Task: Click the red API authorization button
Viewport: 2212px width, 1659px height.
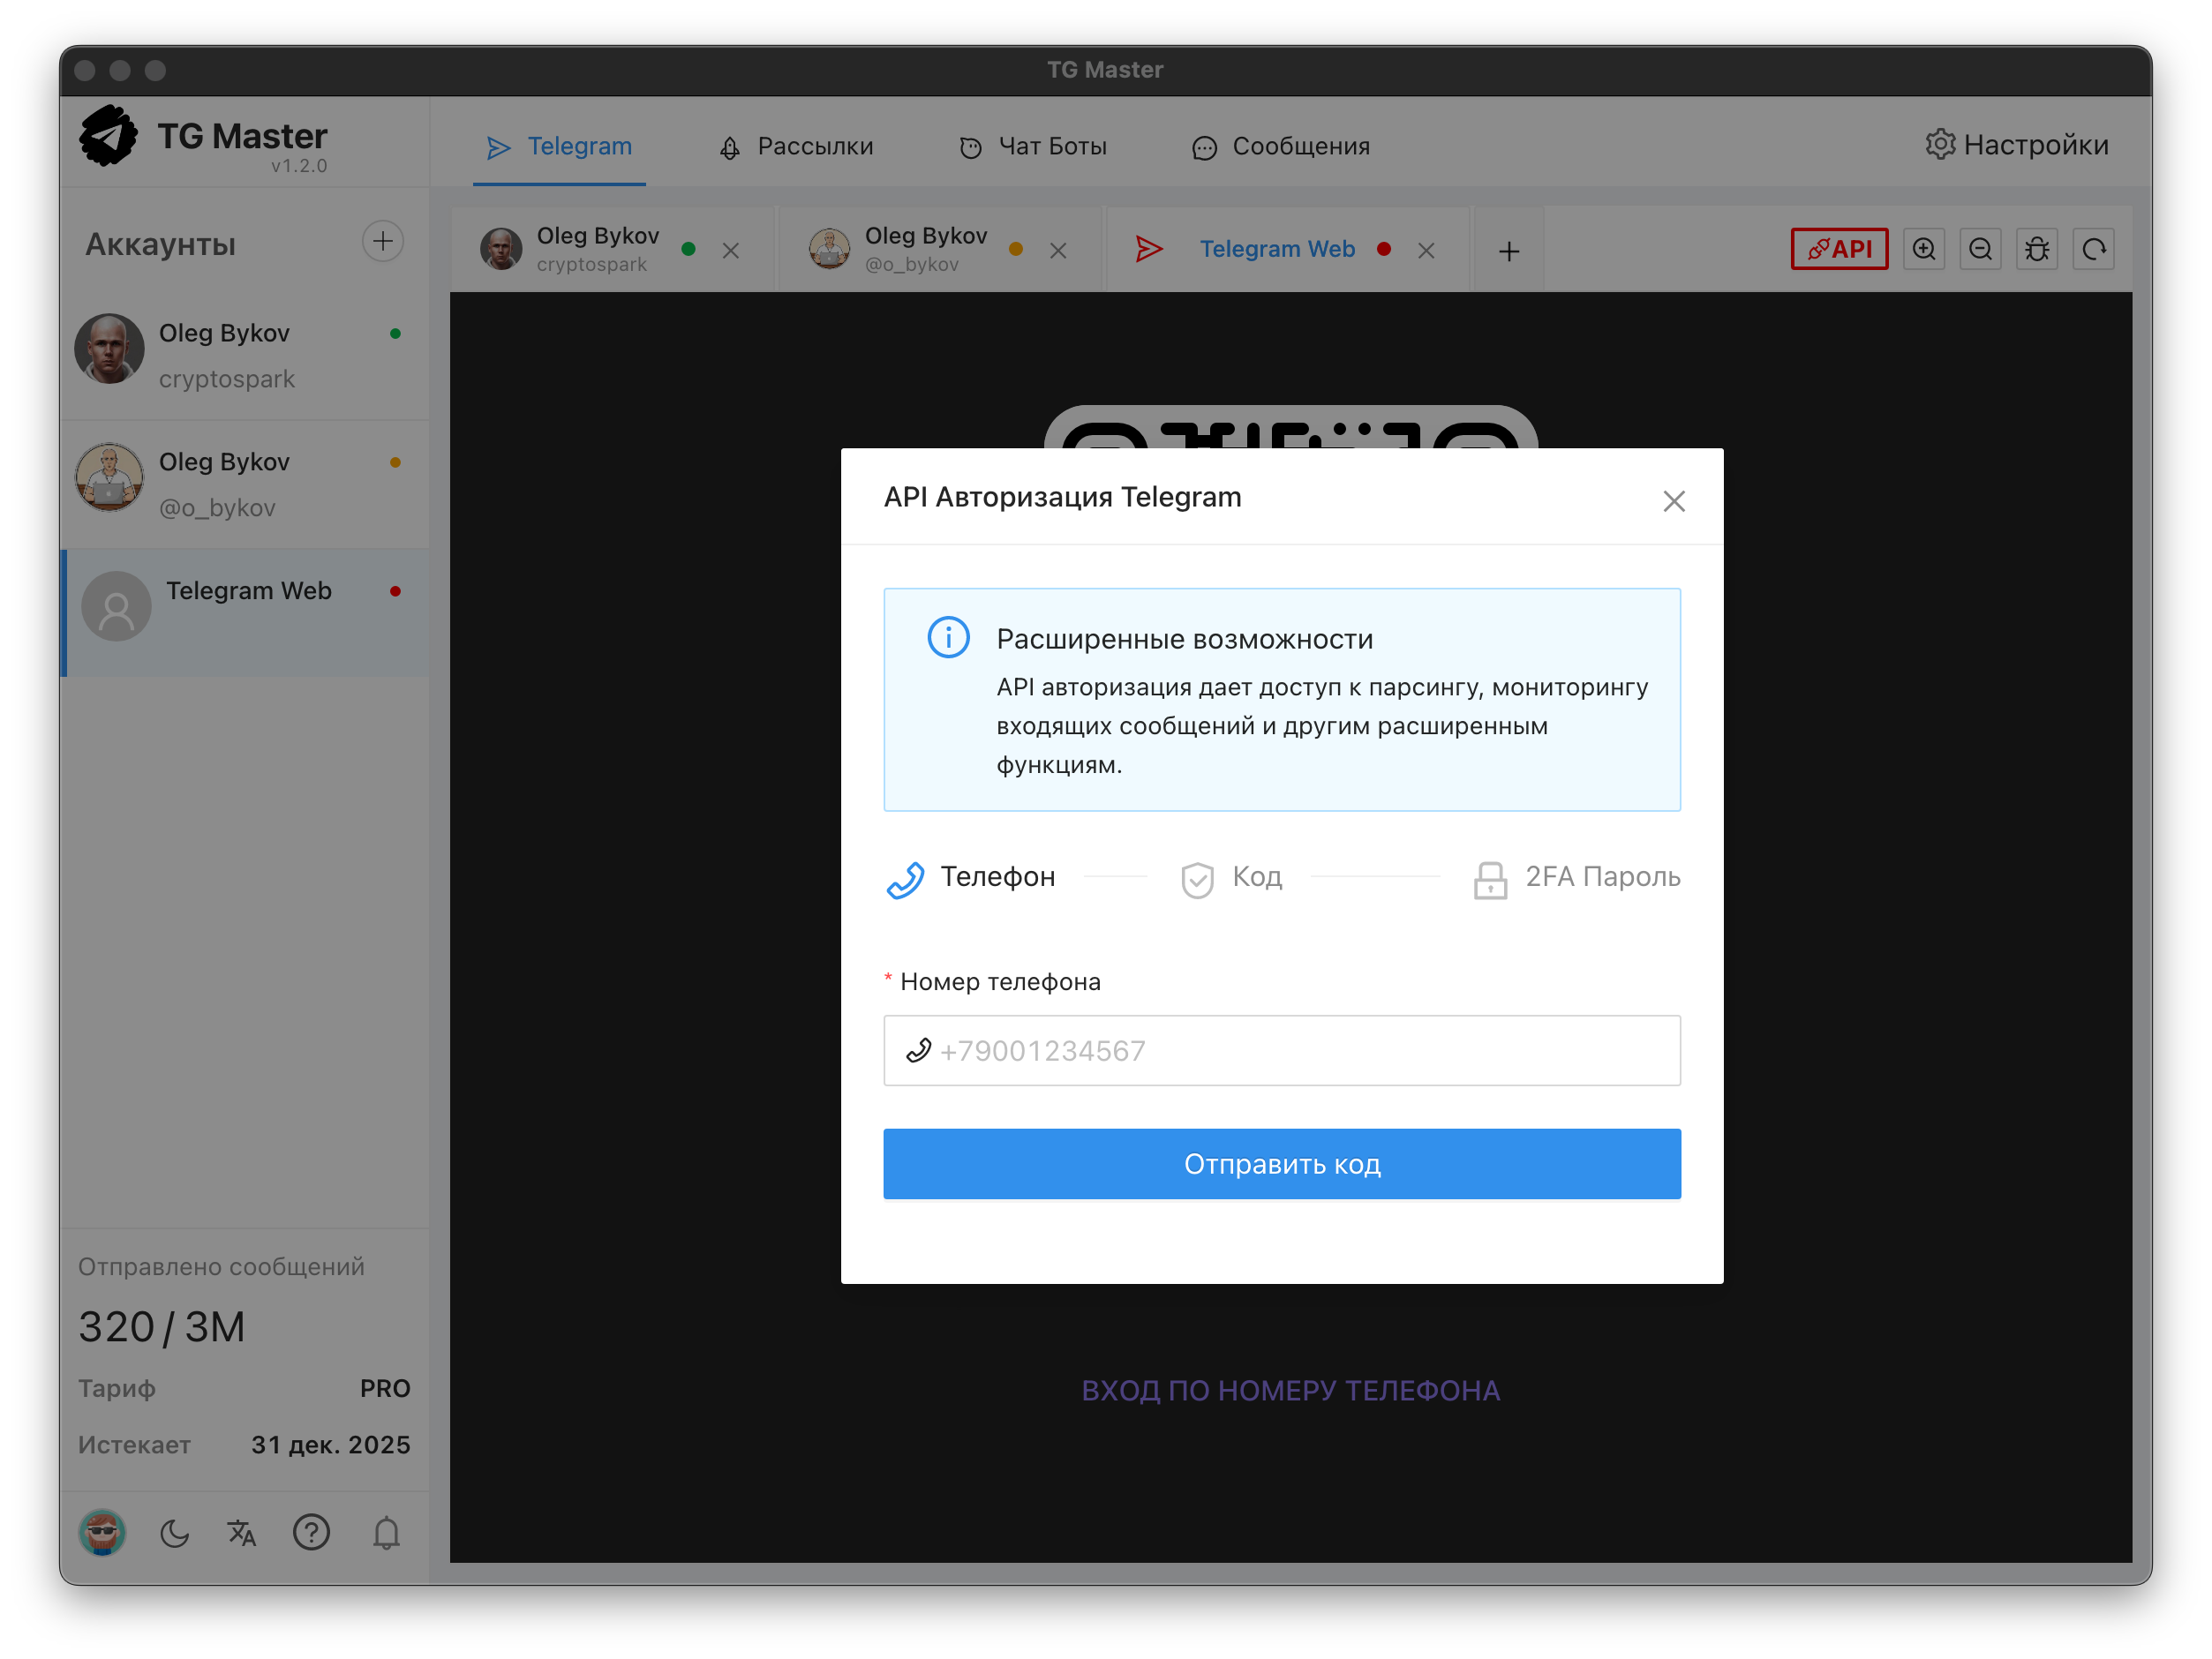Action: point(1838,249)
